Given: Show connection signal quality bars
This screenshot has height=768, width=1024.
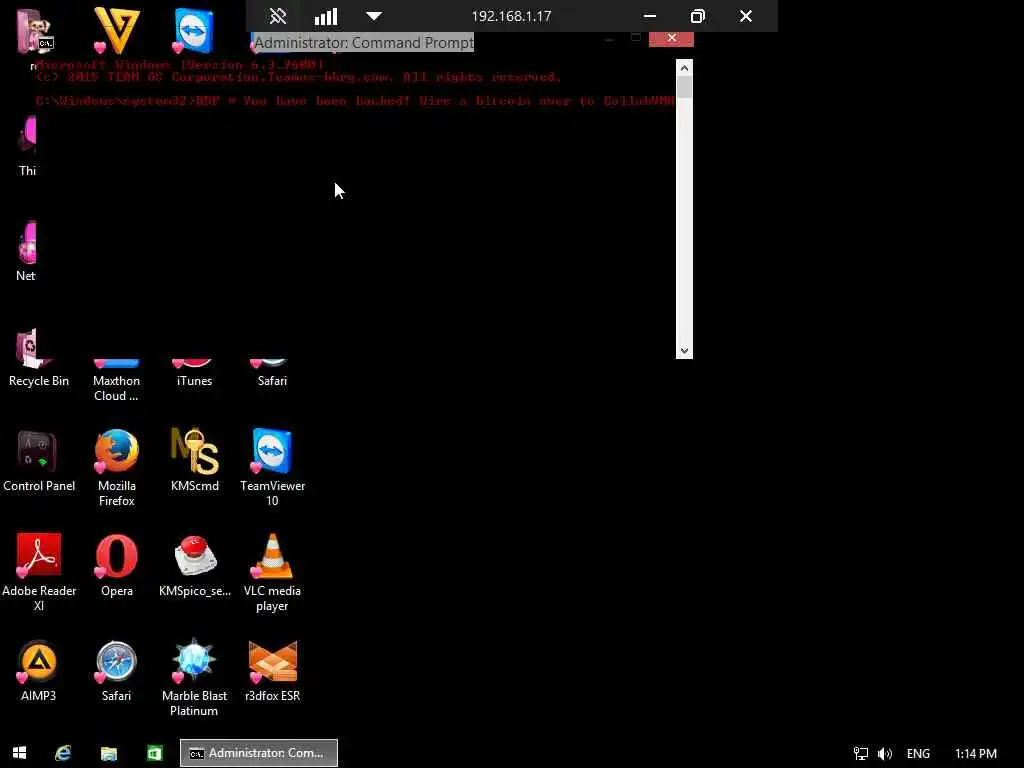Looking at the screenshot, I should (326, 16).
